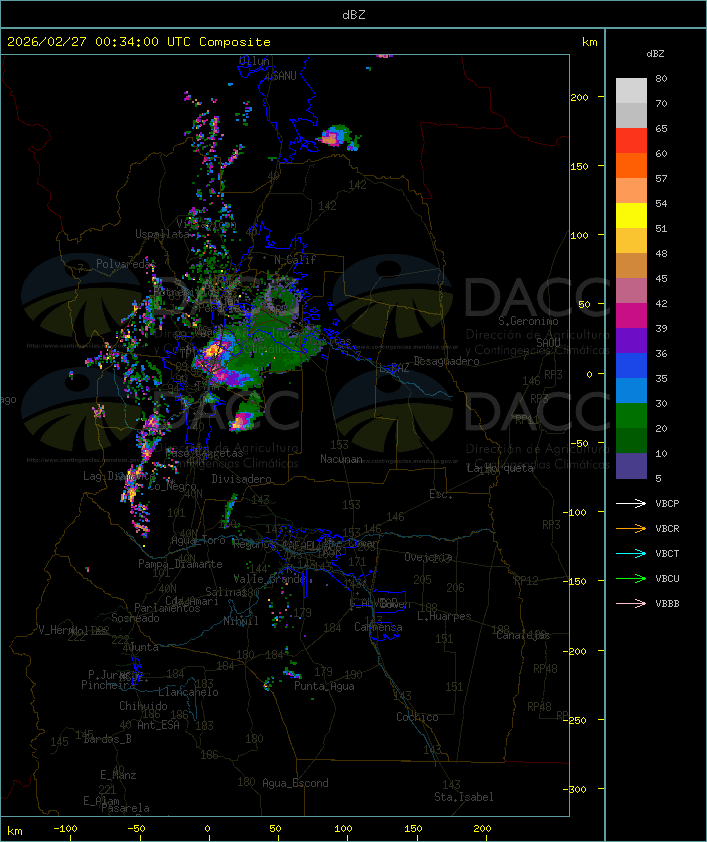Click the Sta.Isabel place label

click(464, 797)
